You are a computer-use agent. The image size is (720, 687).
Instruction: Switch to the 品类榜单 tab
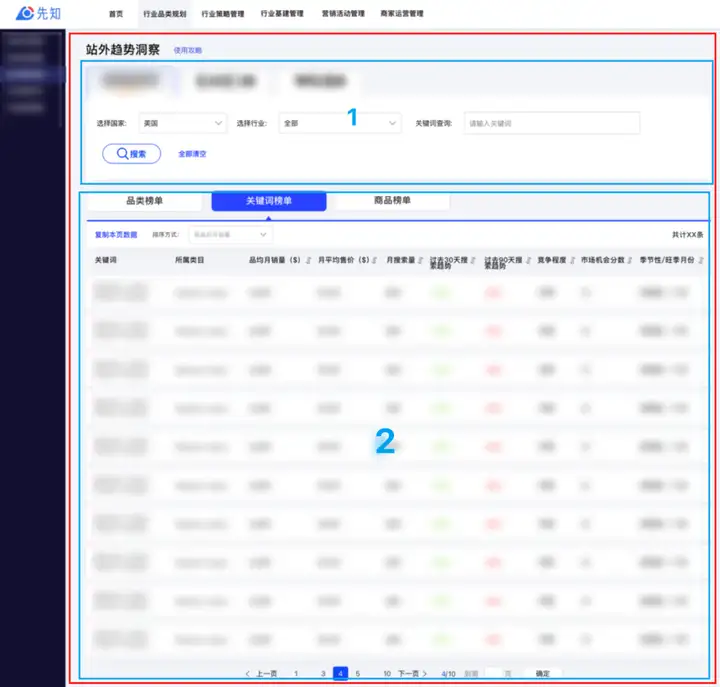[144, 201]
